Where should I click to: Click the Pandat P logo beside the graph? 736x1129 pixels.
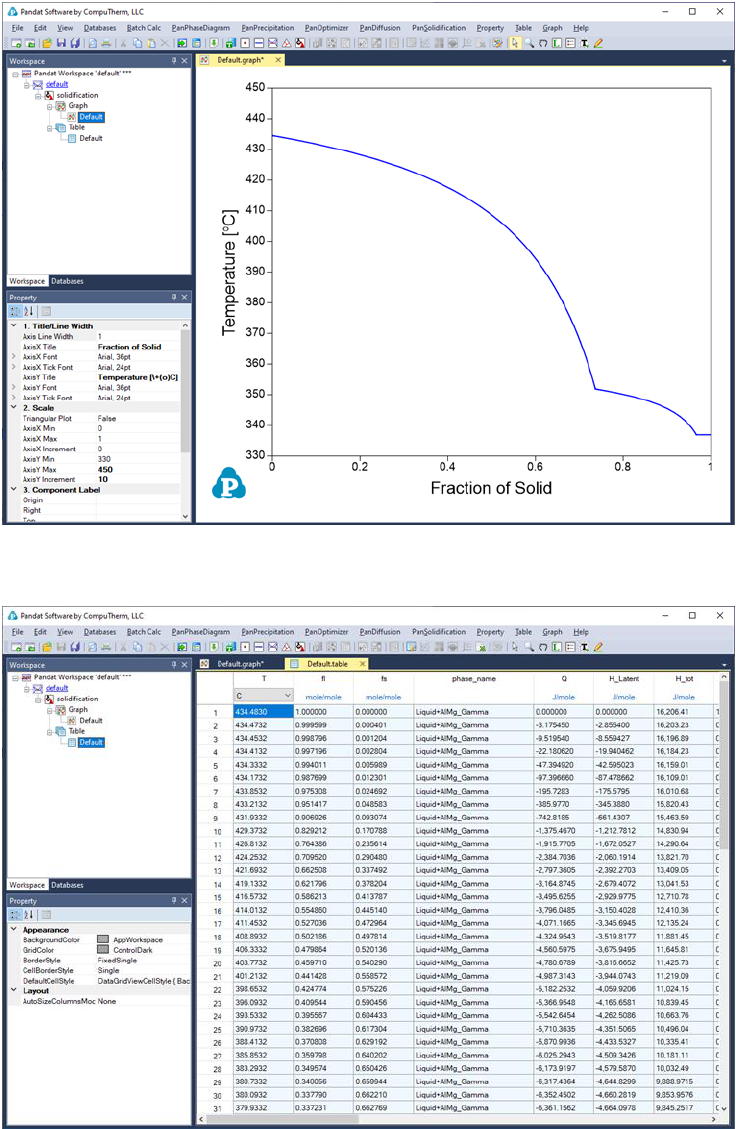point(229,483)
